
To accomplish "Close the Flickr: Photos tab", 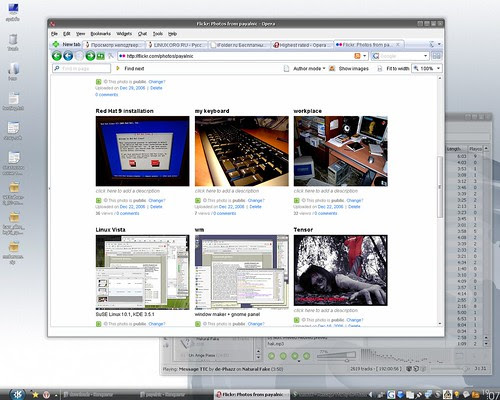I will (x=398, y=44).
